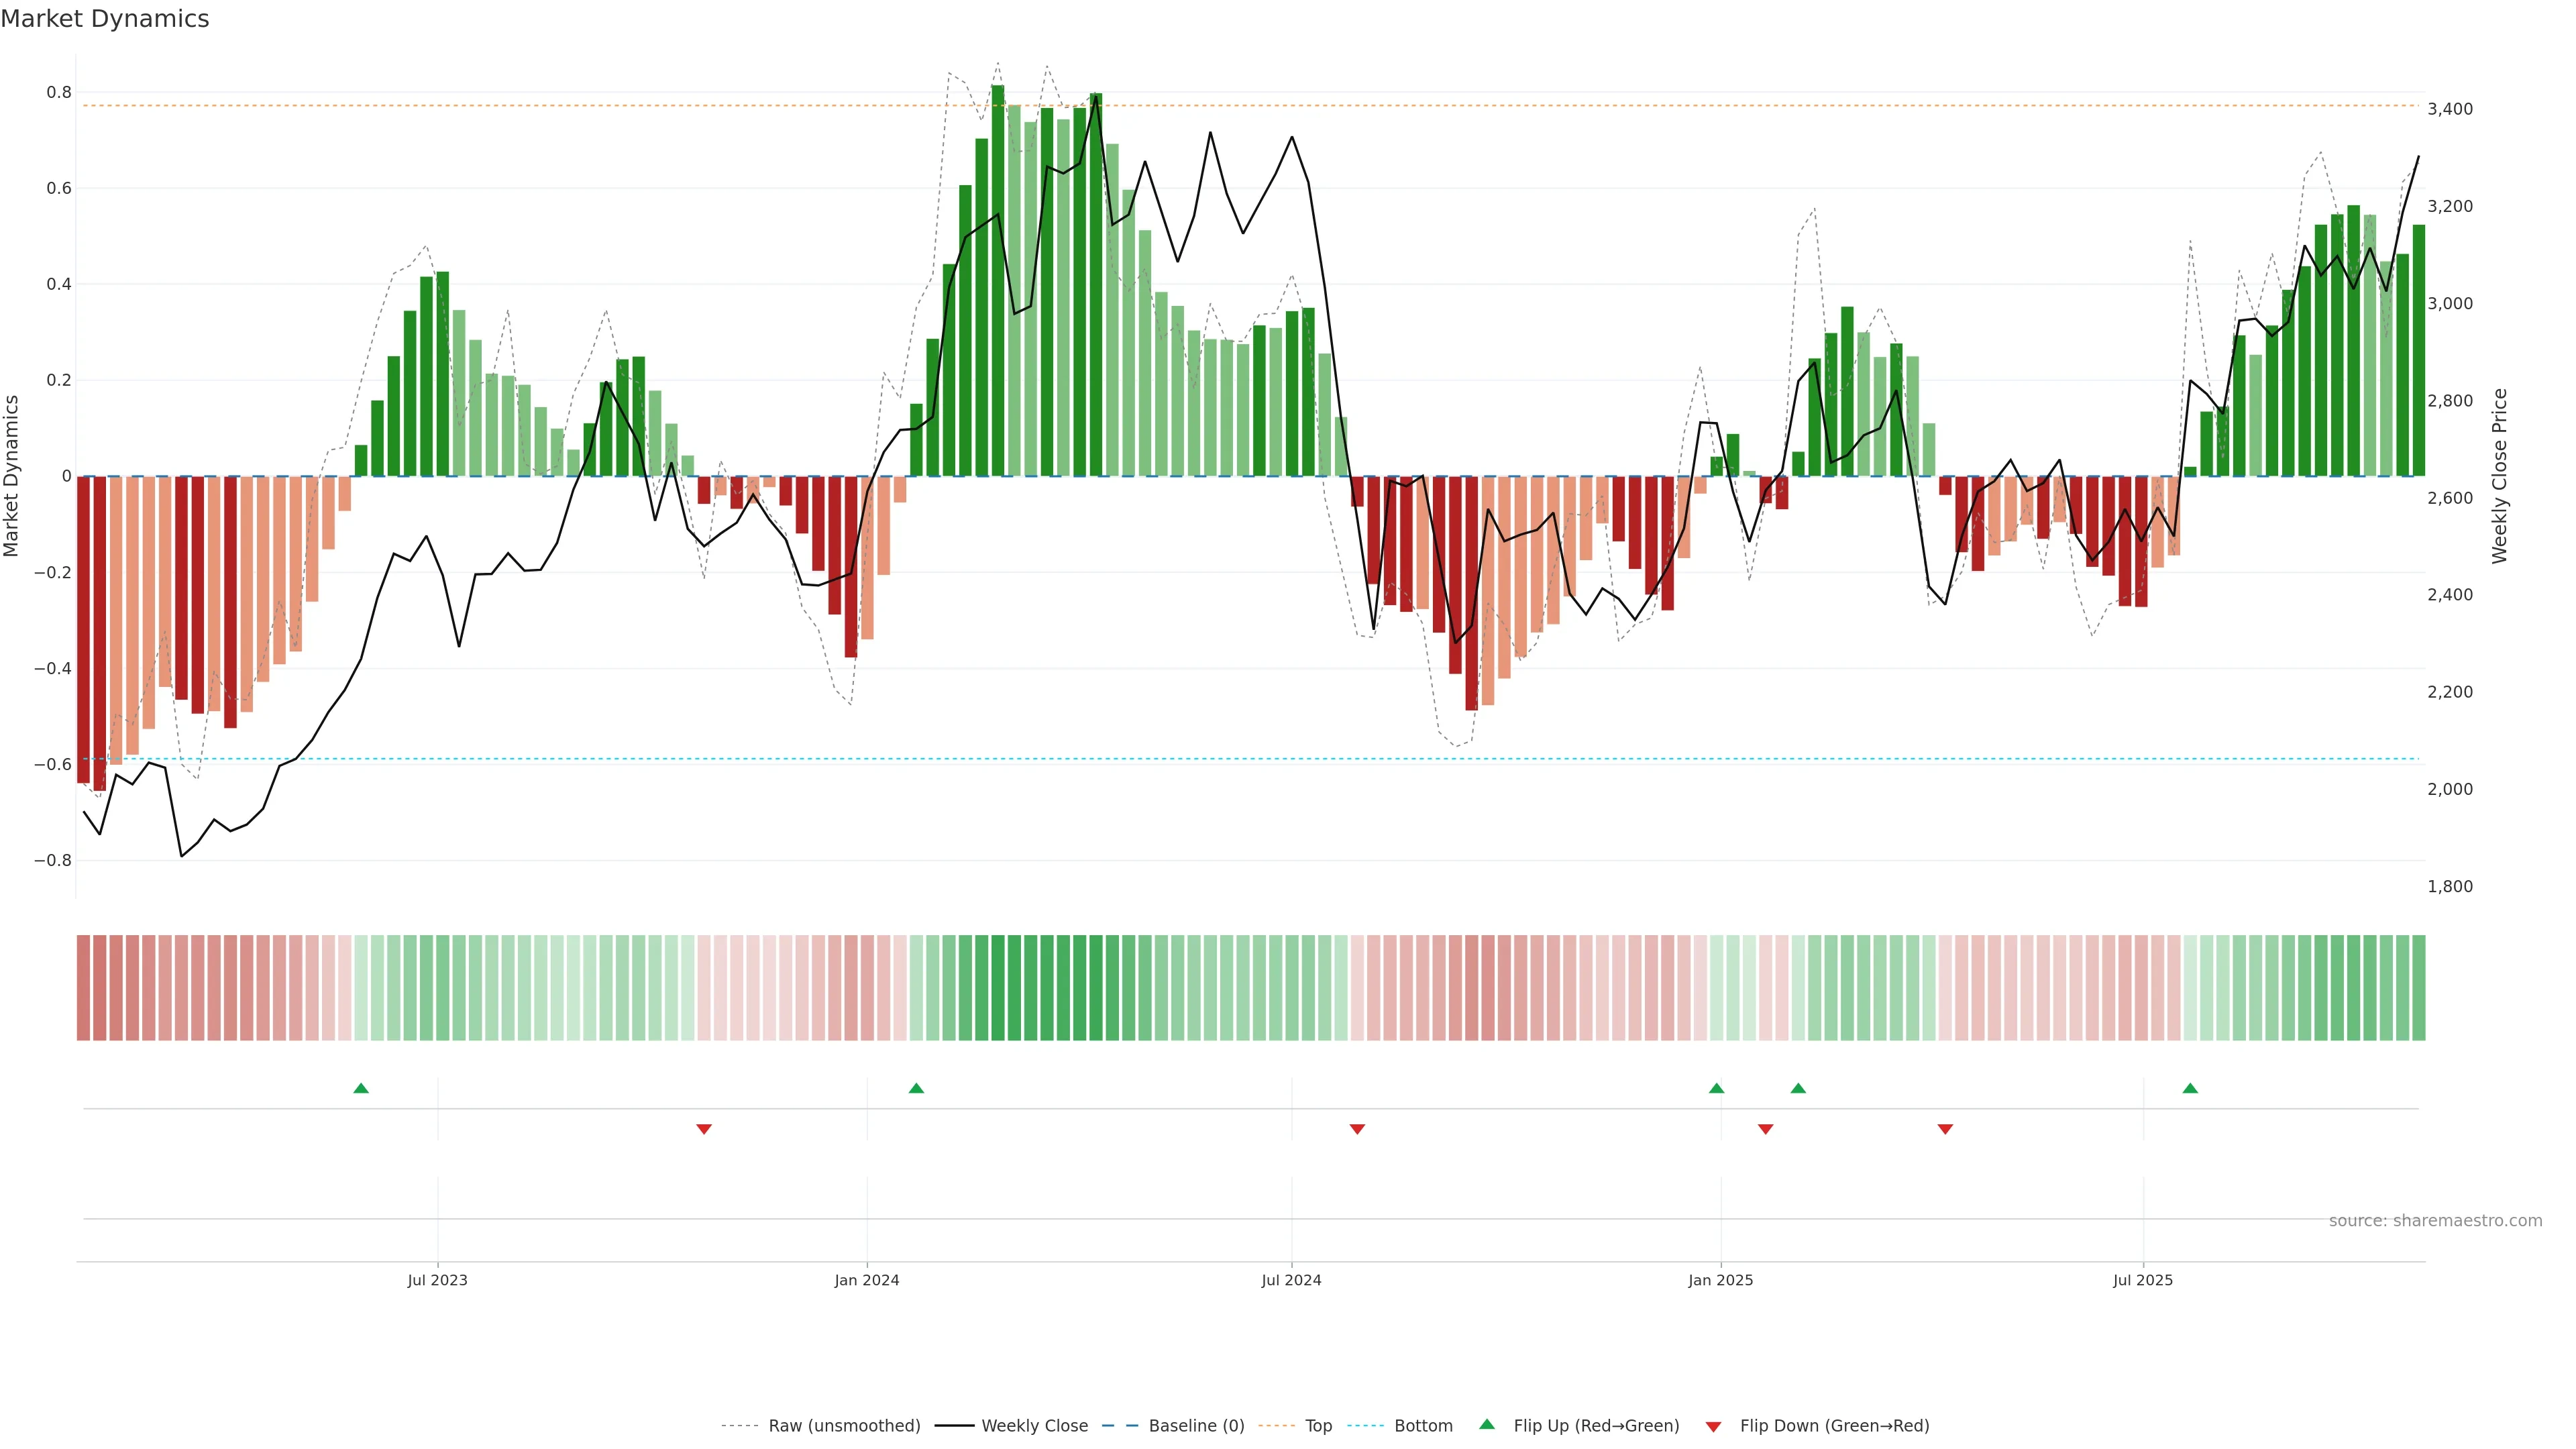
Task: Click the flip-up triangle just after Jan 2024
Action: pyautogui.click(x=916, y=1088)
